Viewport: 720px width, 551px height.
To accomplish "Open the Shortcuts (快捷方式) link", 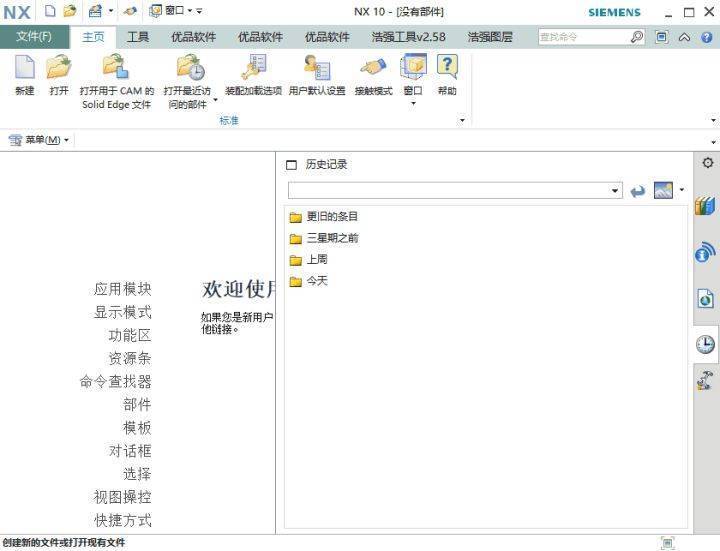I will [123, 520].
